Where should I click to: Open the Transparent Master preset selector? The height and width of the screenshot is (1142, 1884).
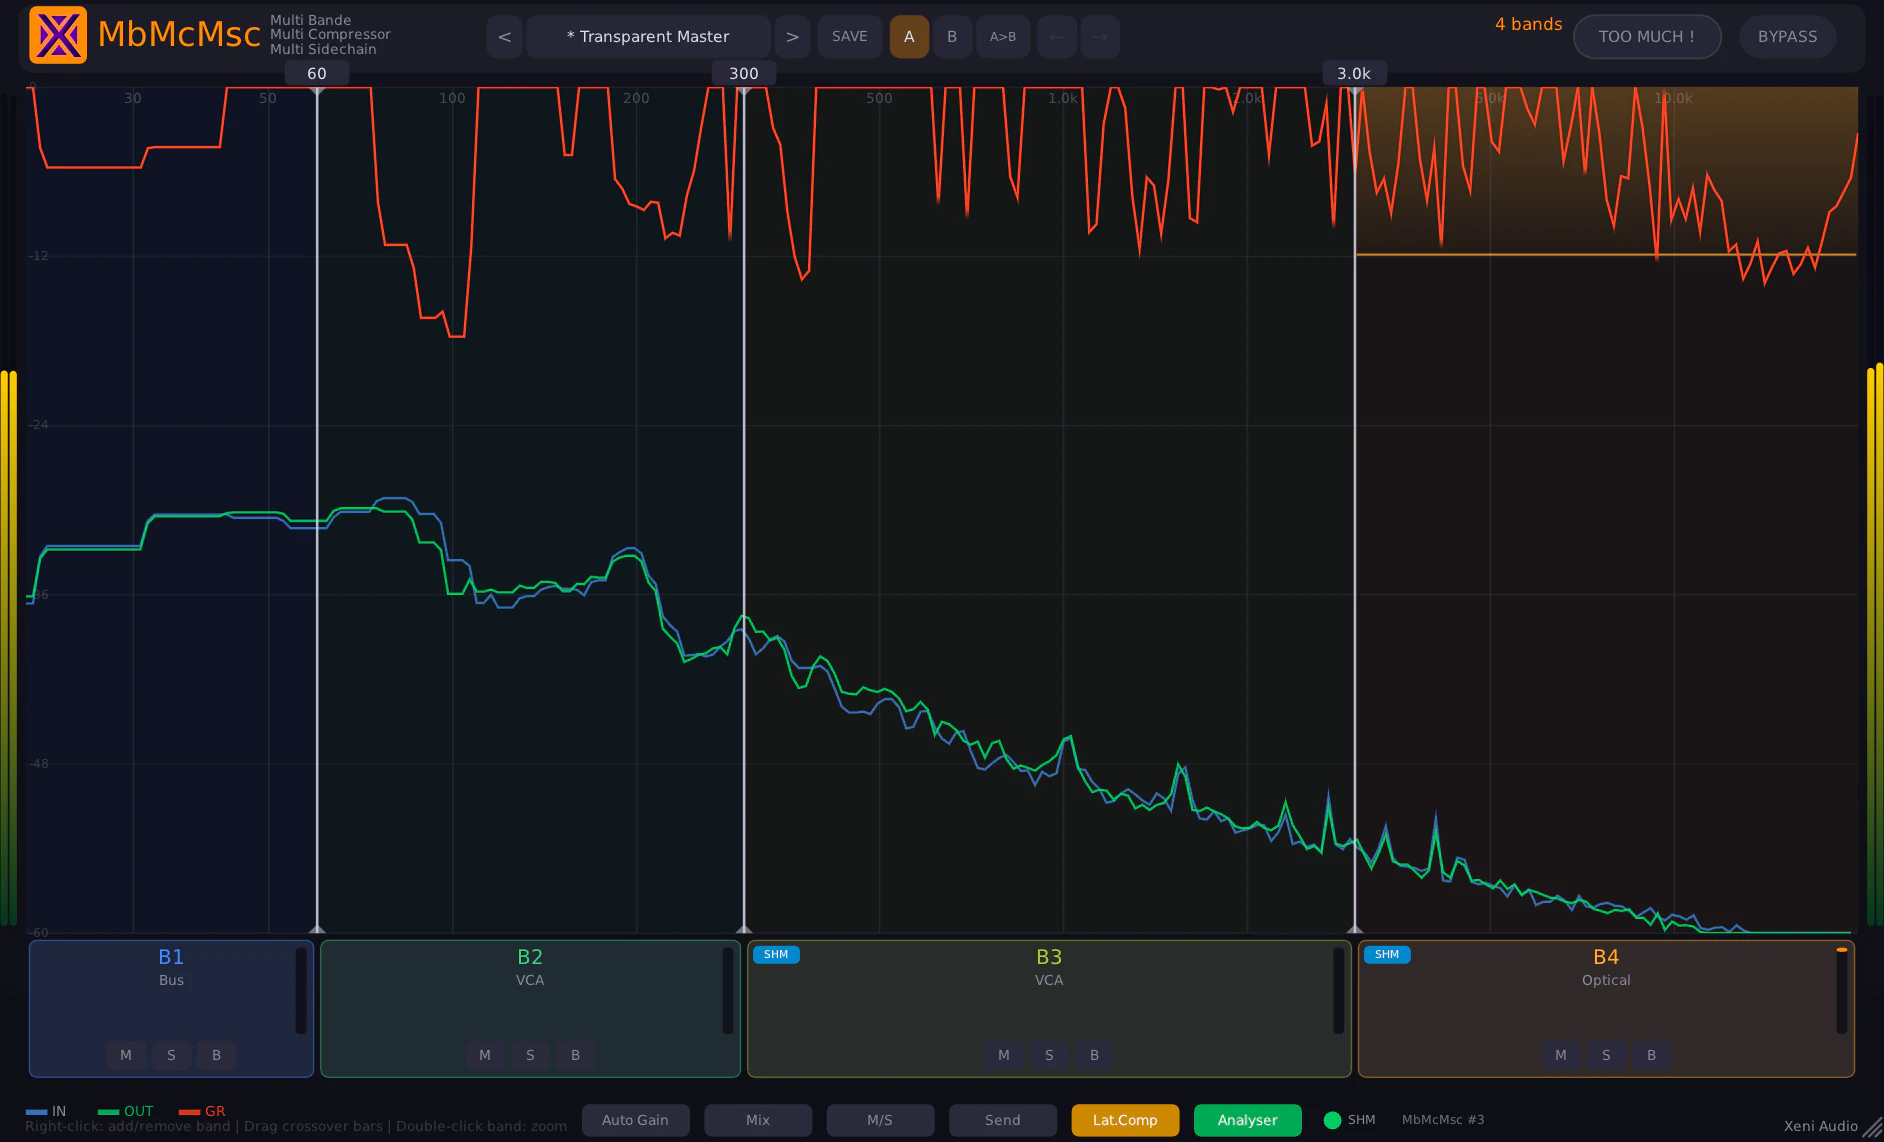(647, 36)
